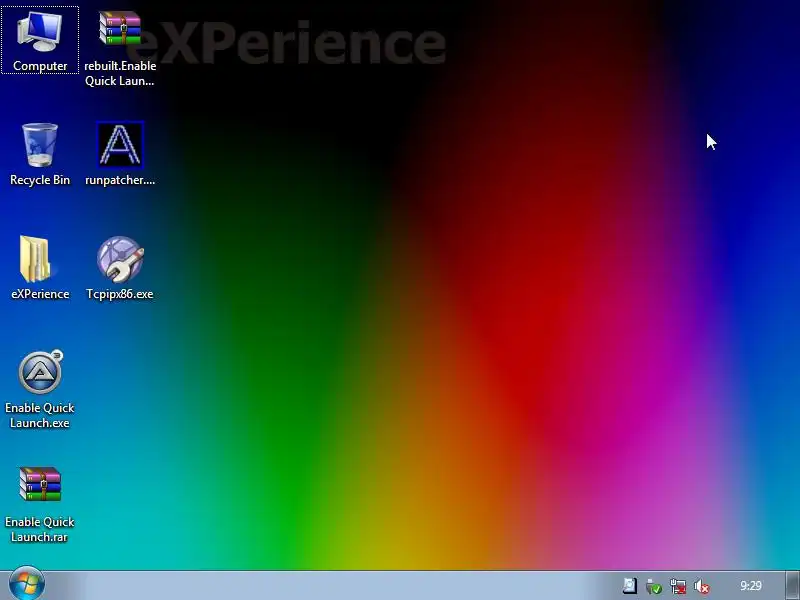
Task: Click the 9:29 taskbar clock
Action: (x=751, y=586)
